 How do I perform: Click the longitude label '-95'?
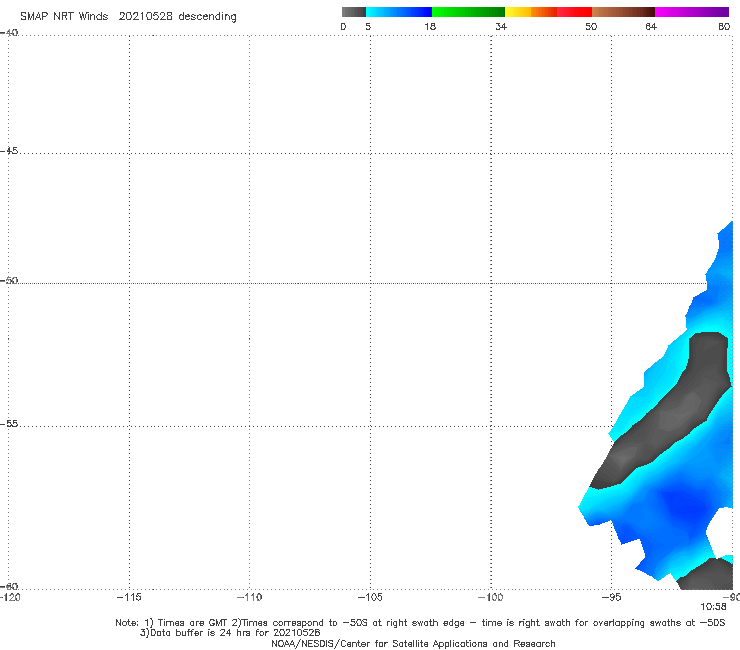pos(612,597)
